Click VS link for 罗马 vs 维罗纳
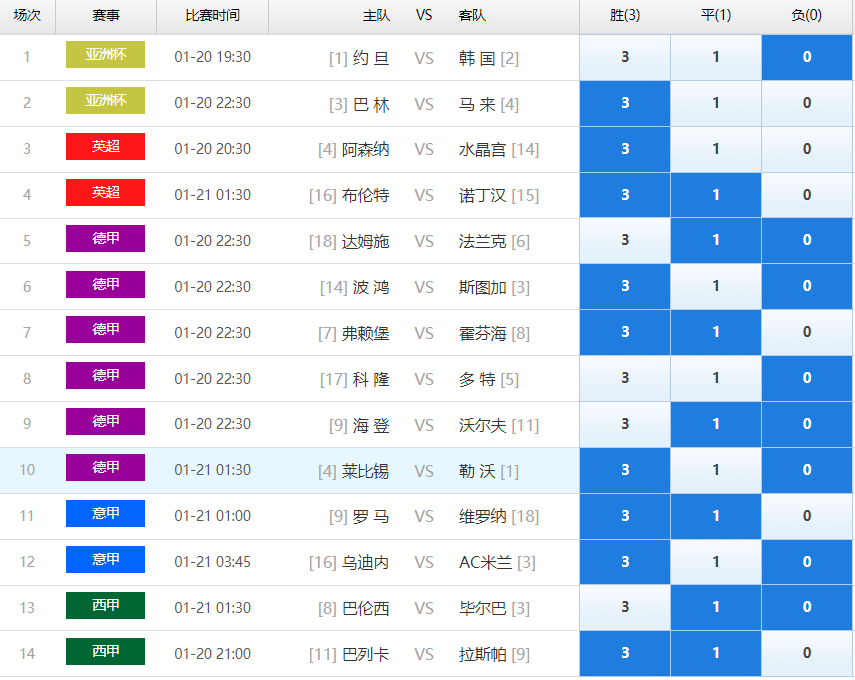This screenshot has height=680, width=855. 424,516
